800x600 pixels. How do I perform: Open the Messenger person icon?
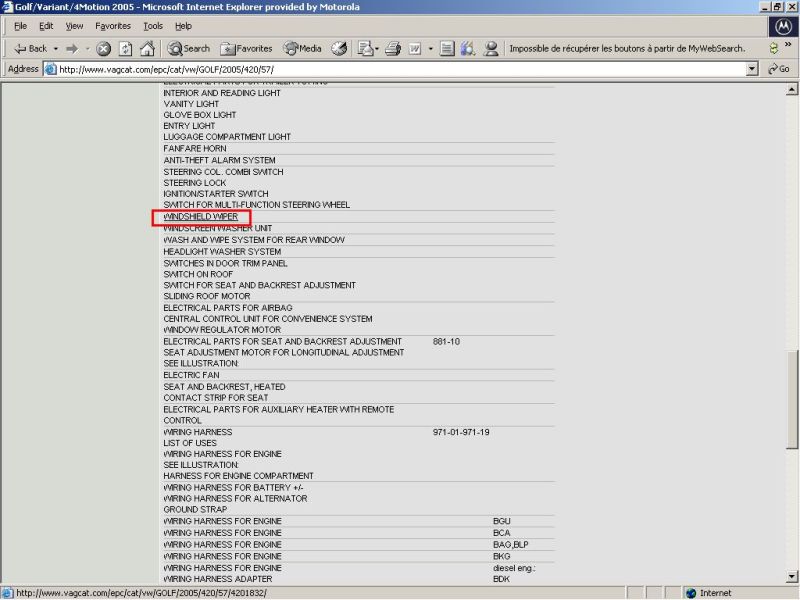[491, 48]
